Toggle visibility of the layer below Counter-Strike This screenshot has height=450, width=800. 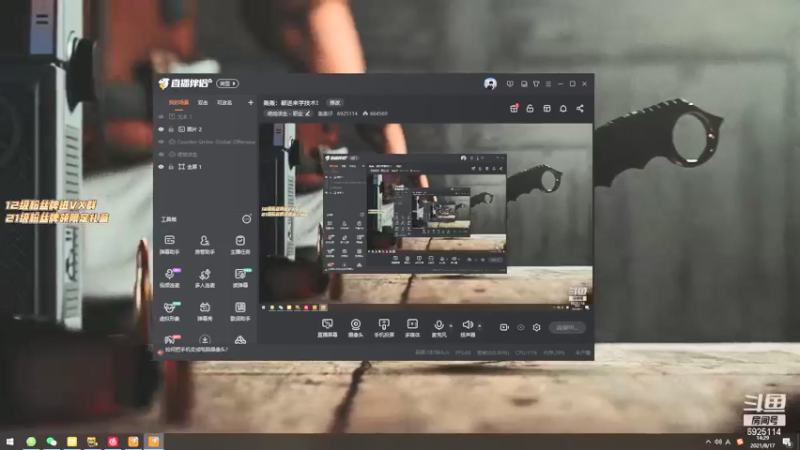point(161,154)
